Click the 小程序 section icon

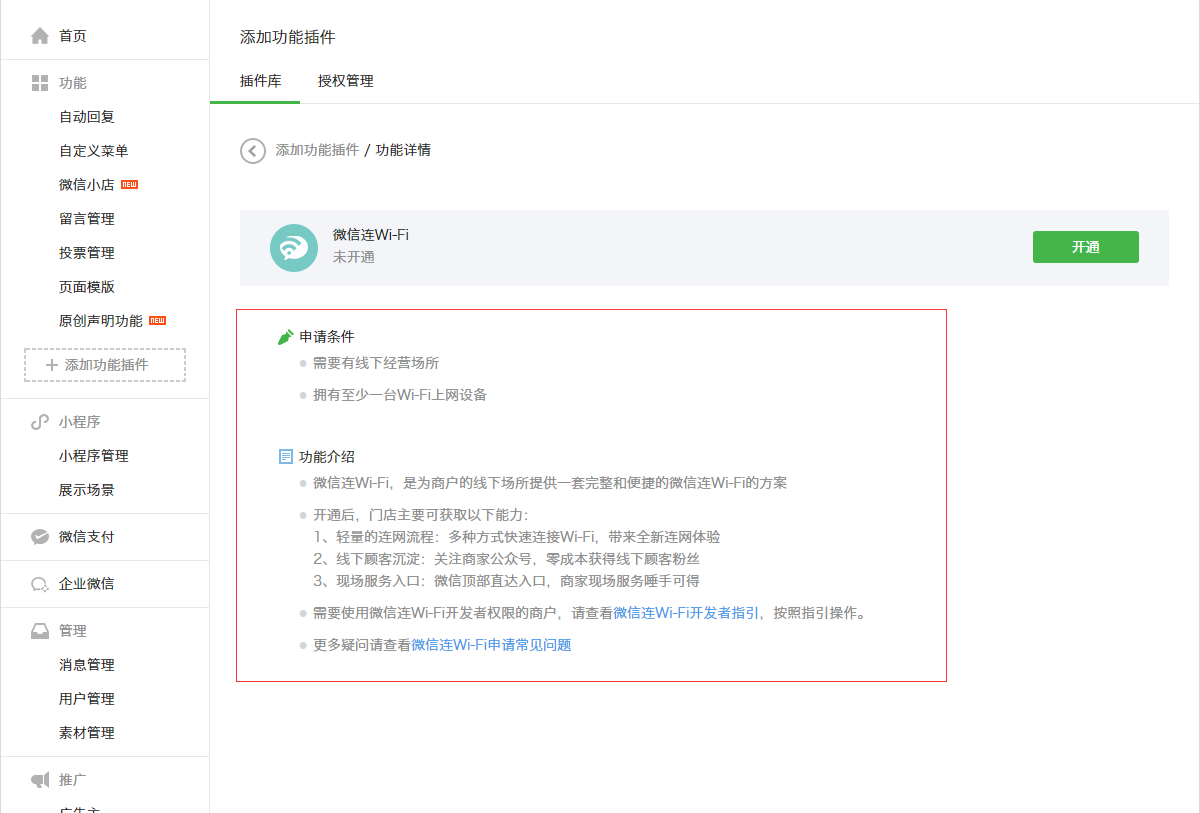point(40,422)
